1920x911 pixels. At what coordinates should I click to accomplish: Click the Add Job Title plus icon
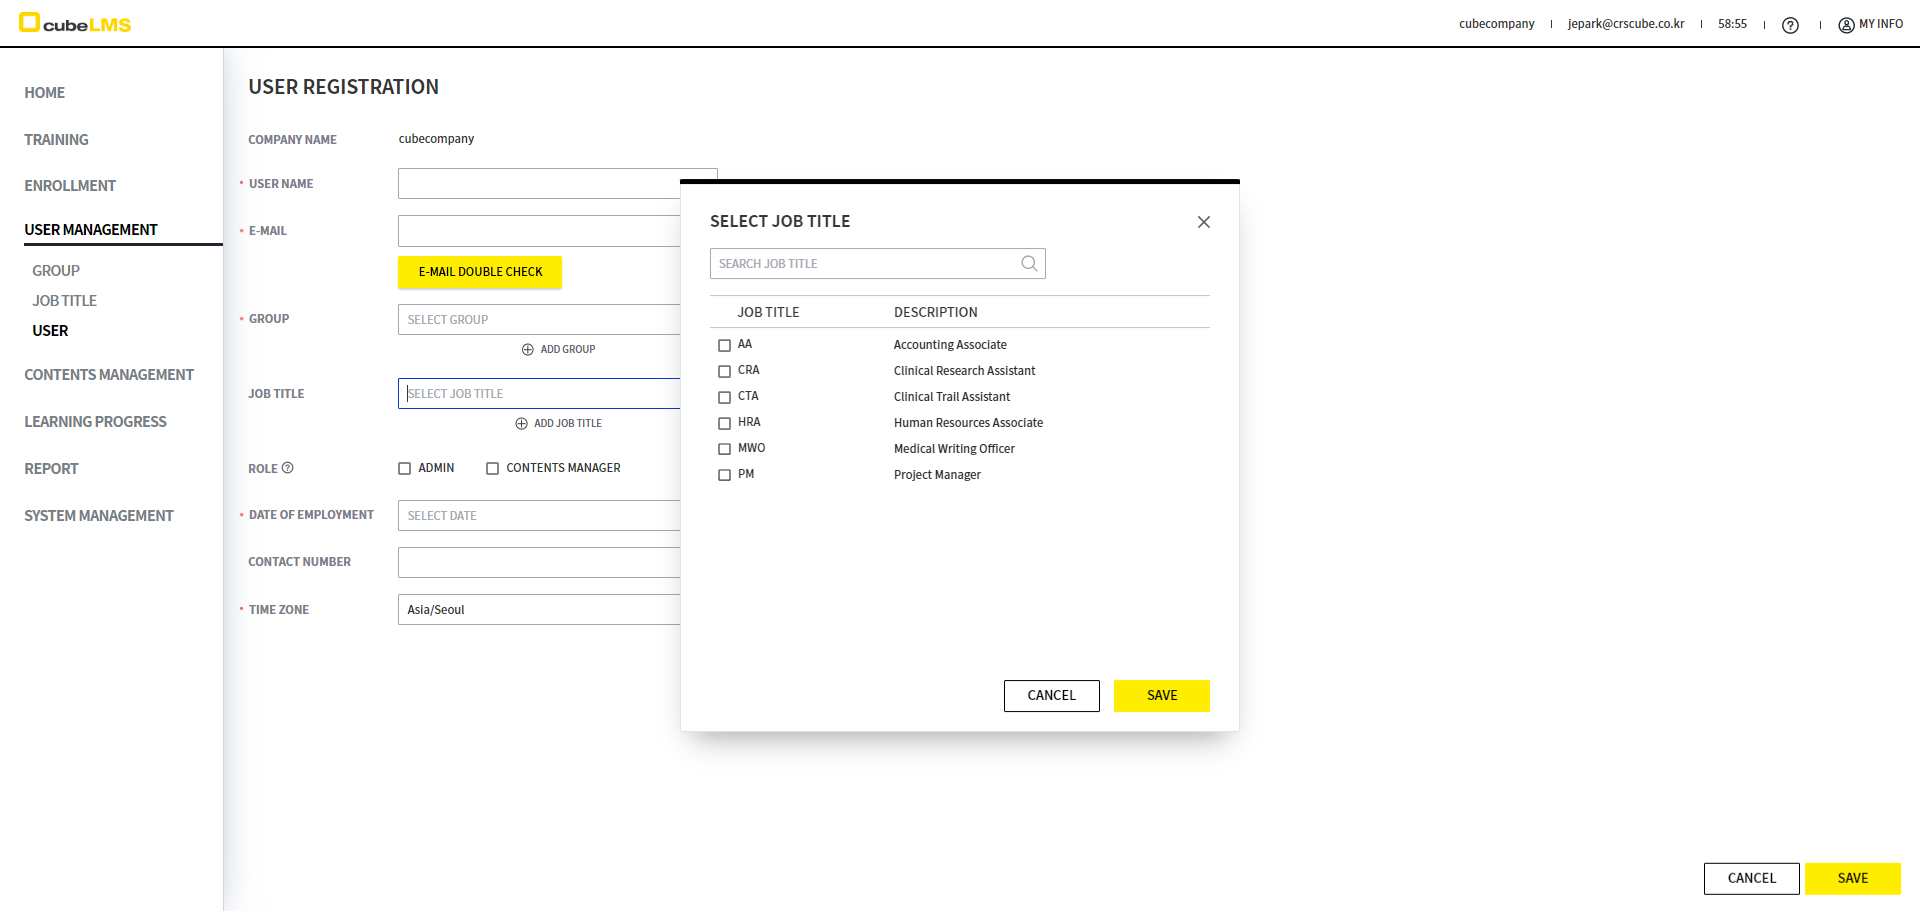[x=521, y=424]
